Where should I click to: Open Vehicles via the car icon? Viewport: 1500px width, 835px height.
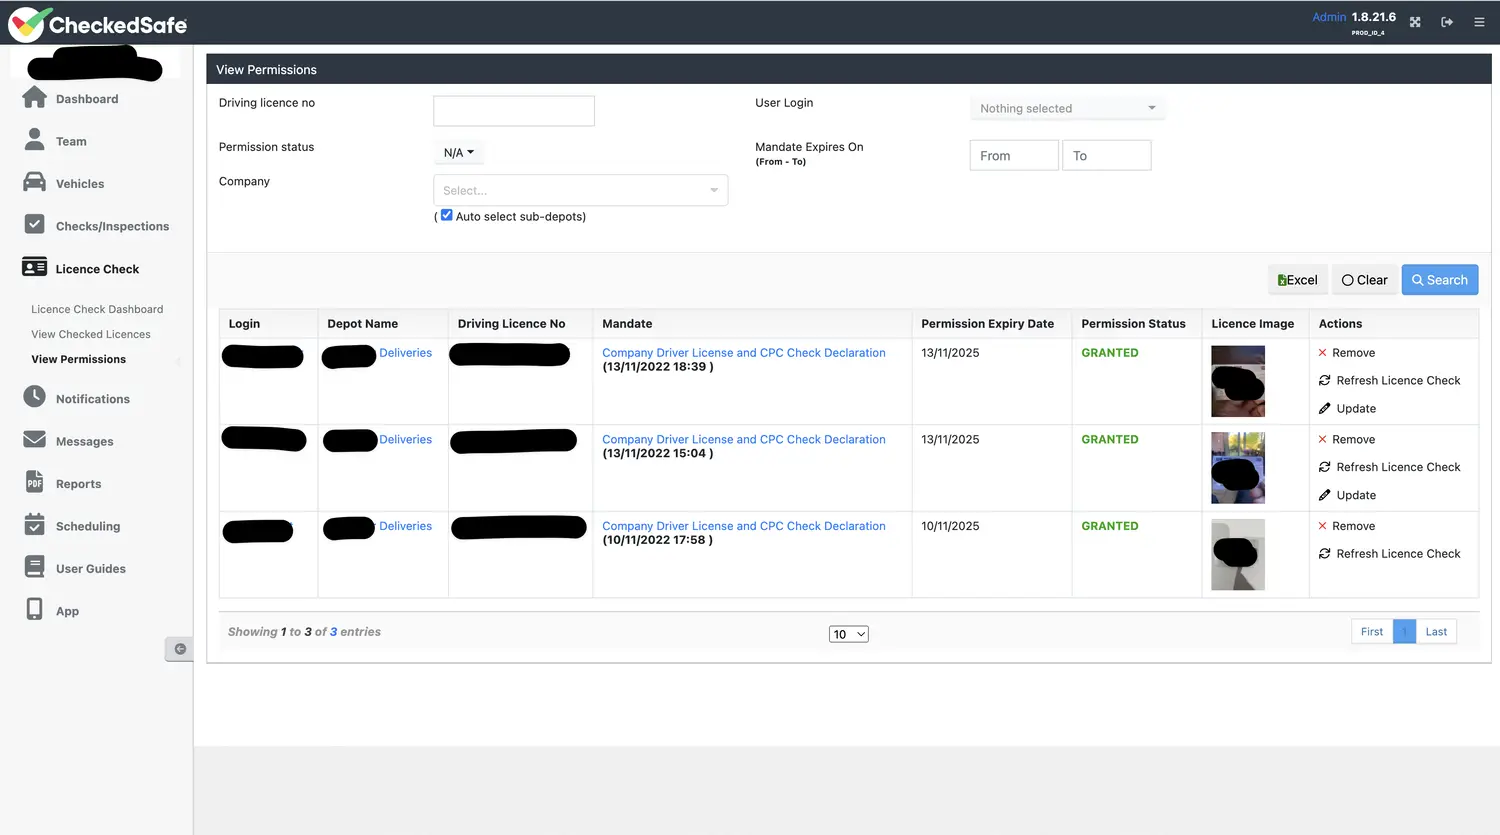click(x=35, y=183)
